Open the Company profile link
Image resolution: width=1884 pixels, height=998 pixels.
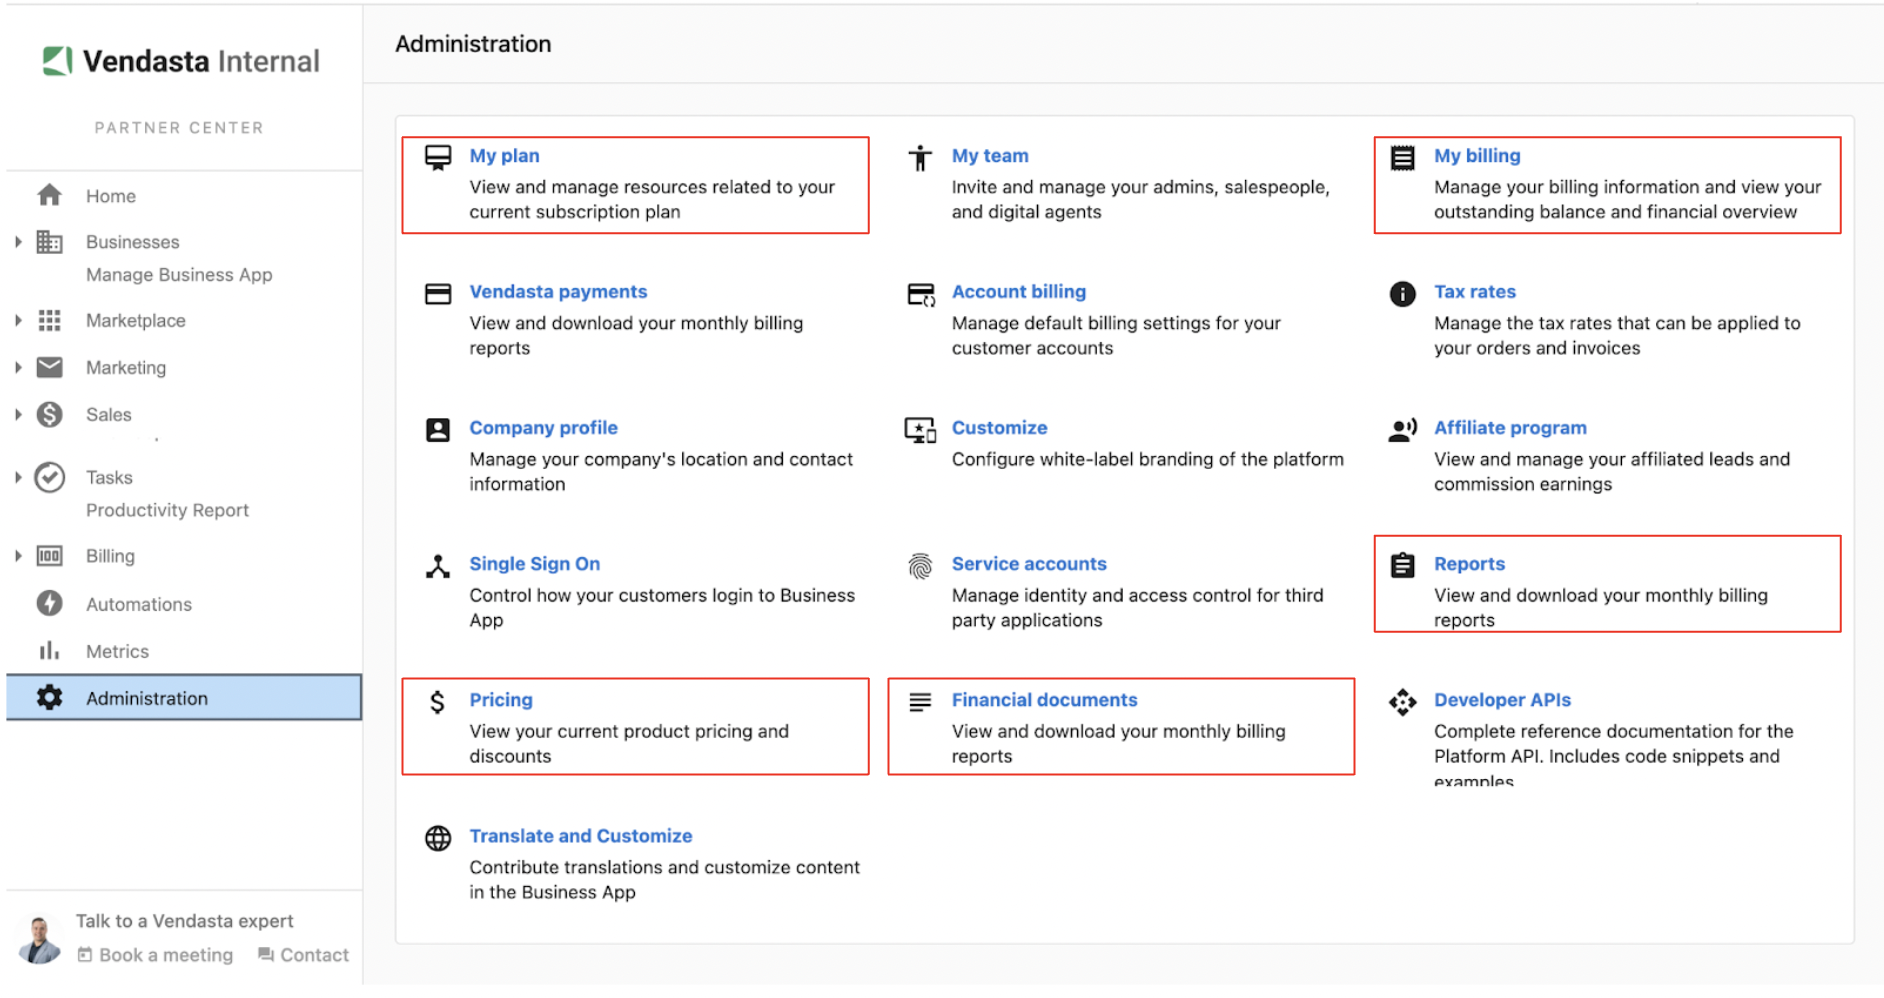[544, 428]
